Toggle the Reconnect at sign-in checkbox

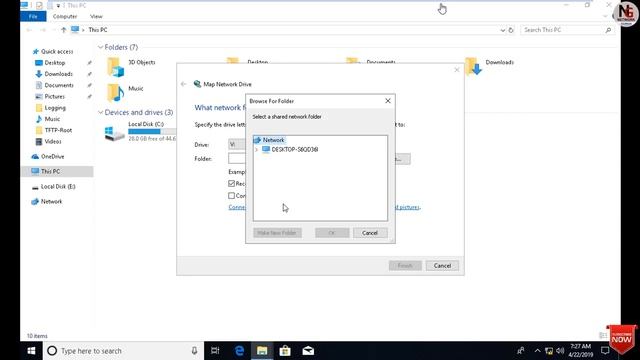pyautogui.click(x=231, y=184)
